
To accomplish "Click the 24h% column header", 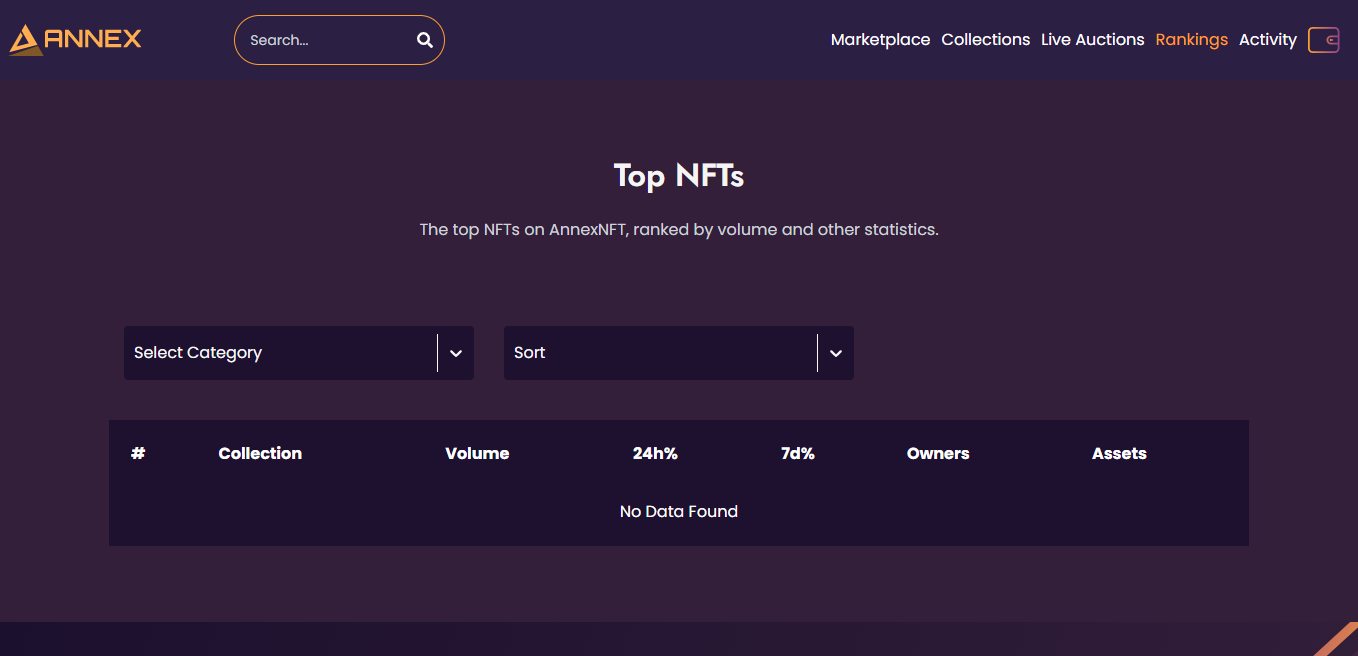I will click(x=655, y=454).
